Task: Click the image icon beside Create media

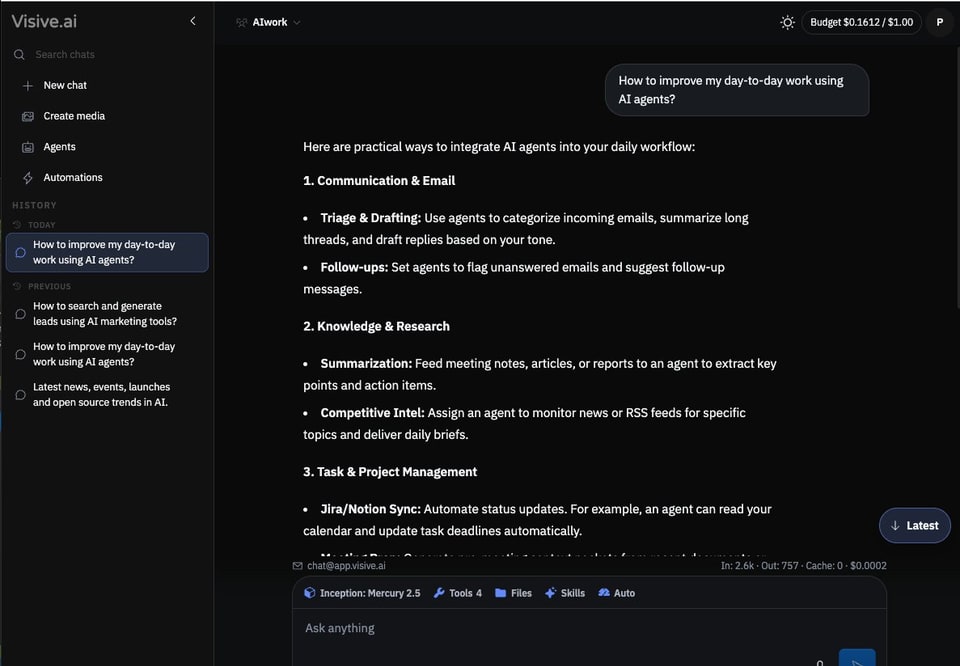Action: click(28, 116)
